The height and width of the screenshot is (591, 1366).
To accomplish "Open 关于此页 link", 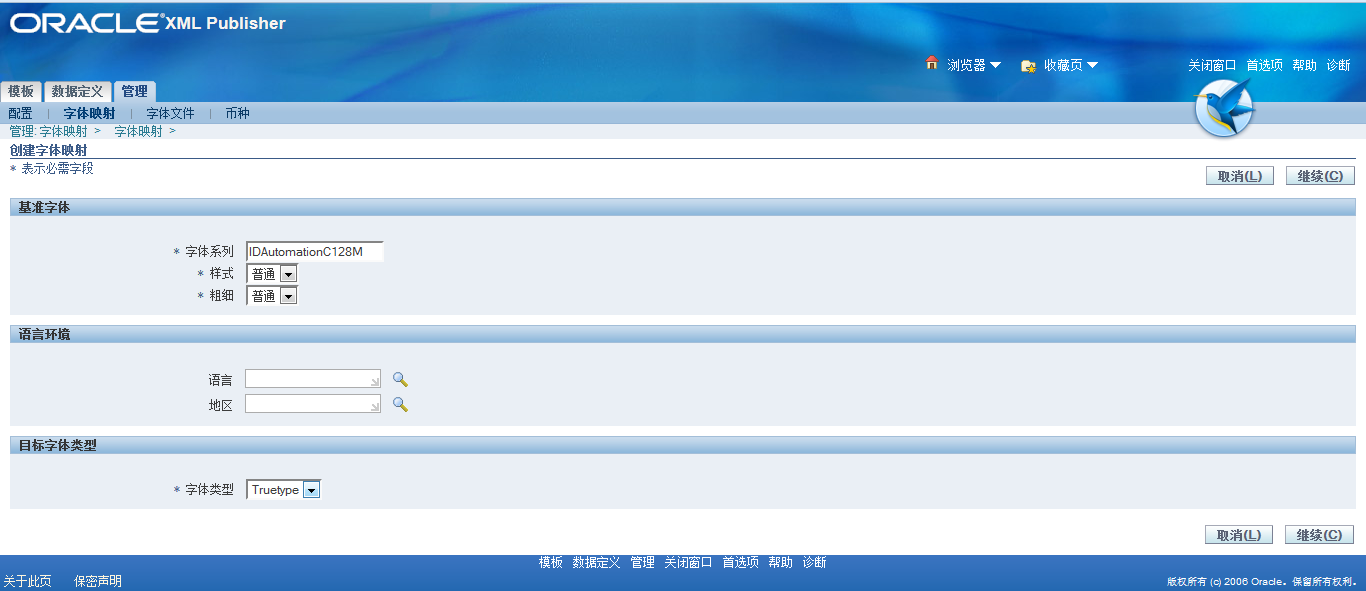I will 27,581.
